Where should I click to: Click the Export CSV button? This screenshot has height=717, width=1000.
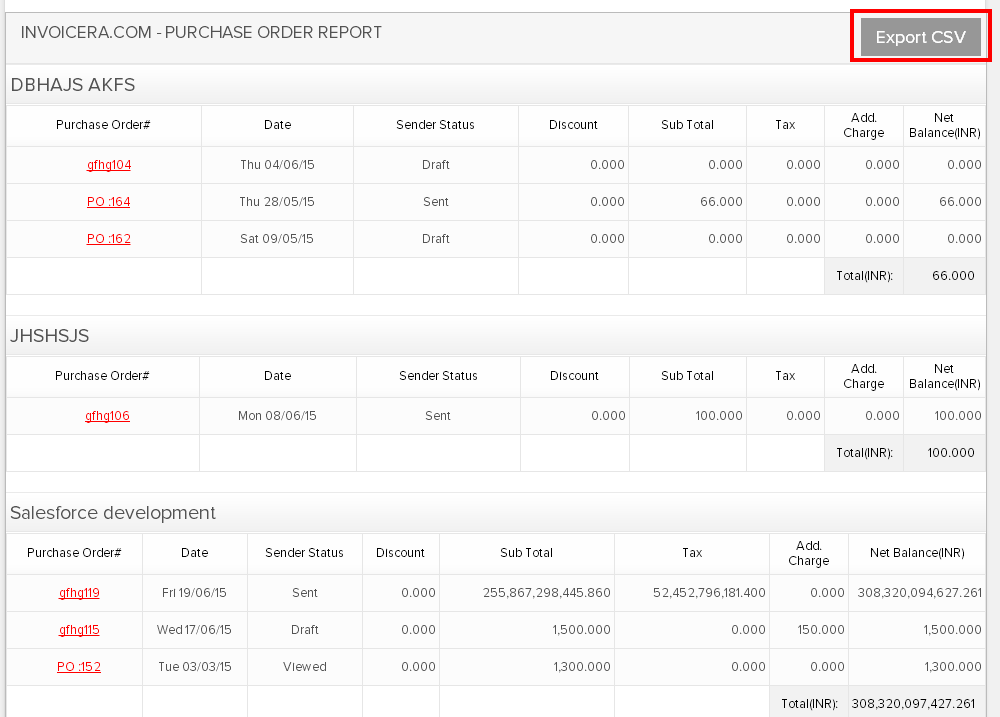[x=920, y=37]
